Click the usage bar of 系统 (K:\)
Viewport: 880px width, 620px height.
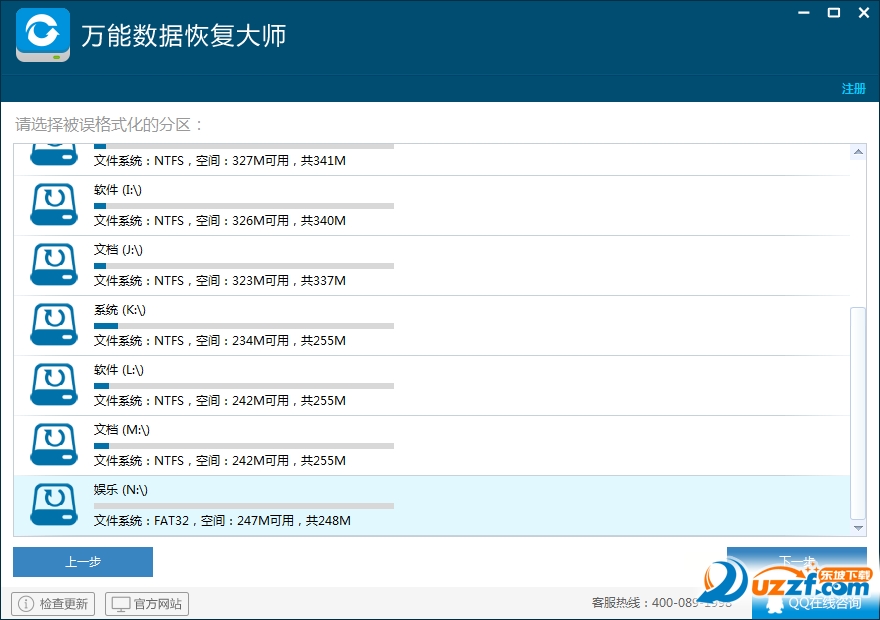click(244, 326)
